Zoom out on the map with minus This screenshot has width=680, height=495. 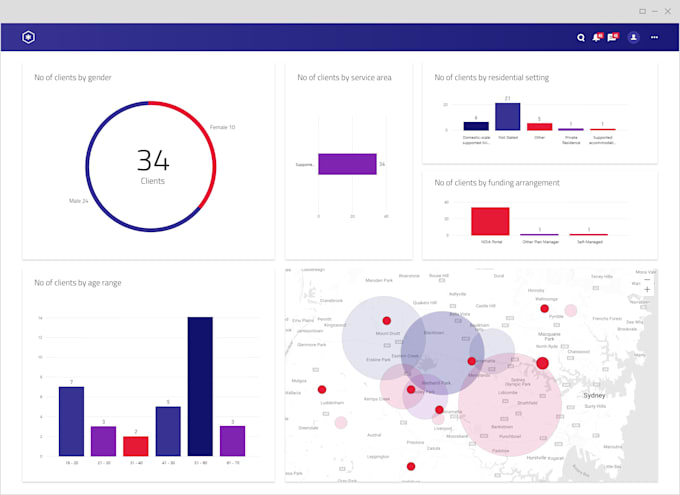click(x=647, y=280)
